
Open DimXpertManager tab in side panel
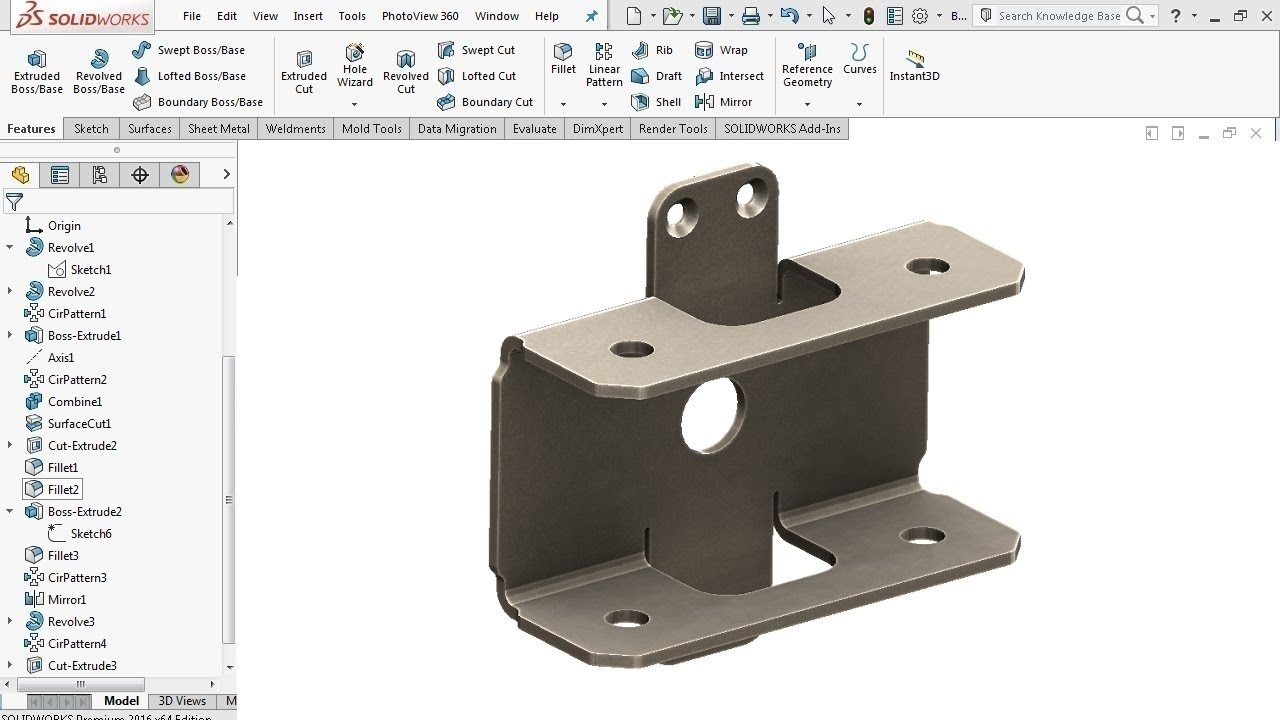pos(140,175)
